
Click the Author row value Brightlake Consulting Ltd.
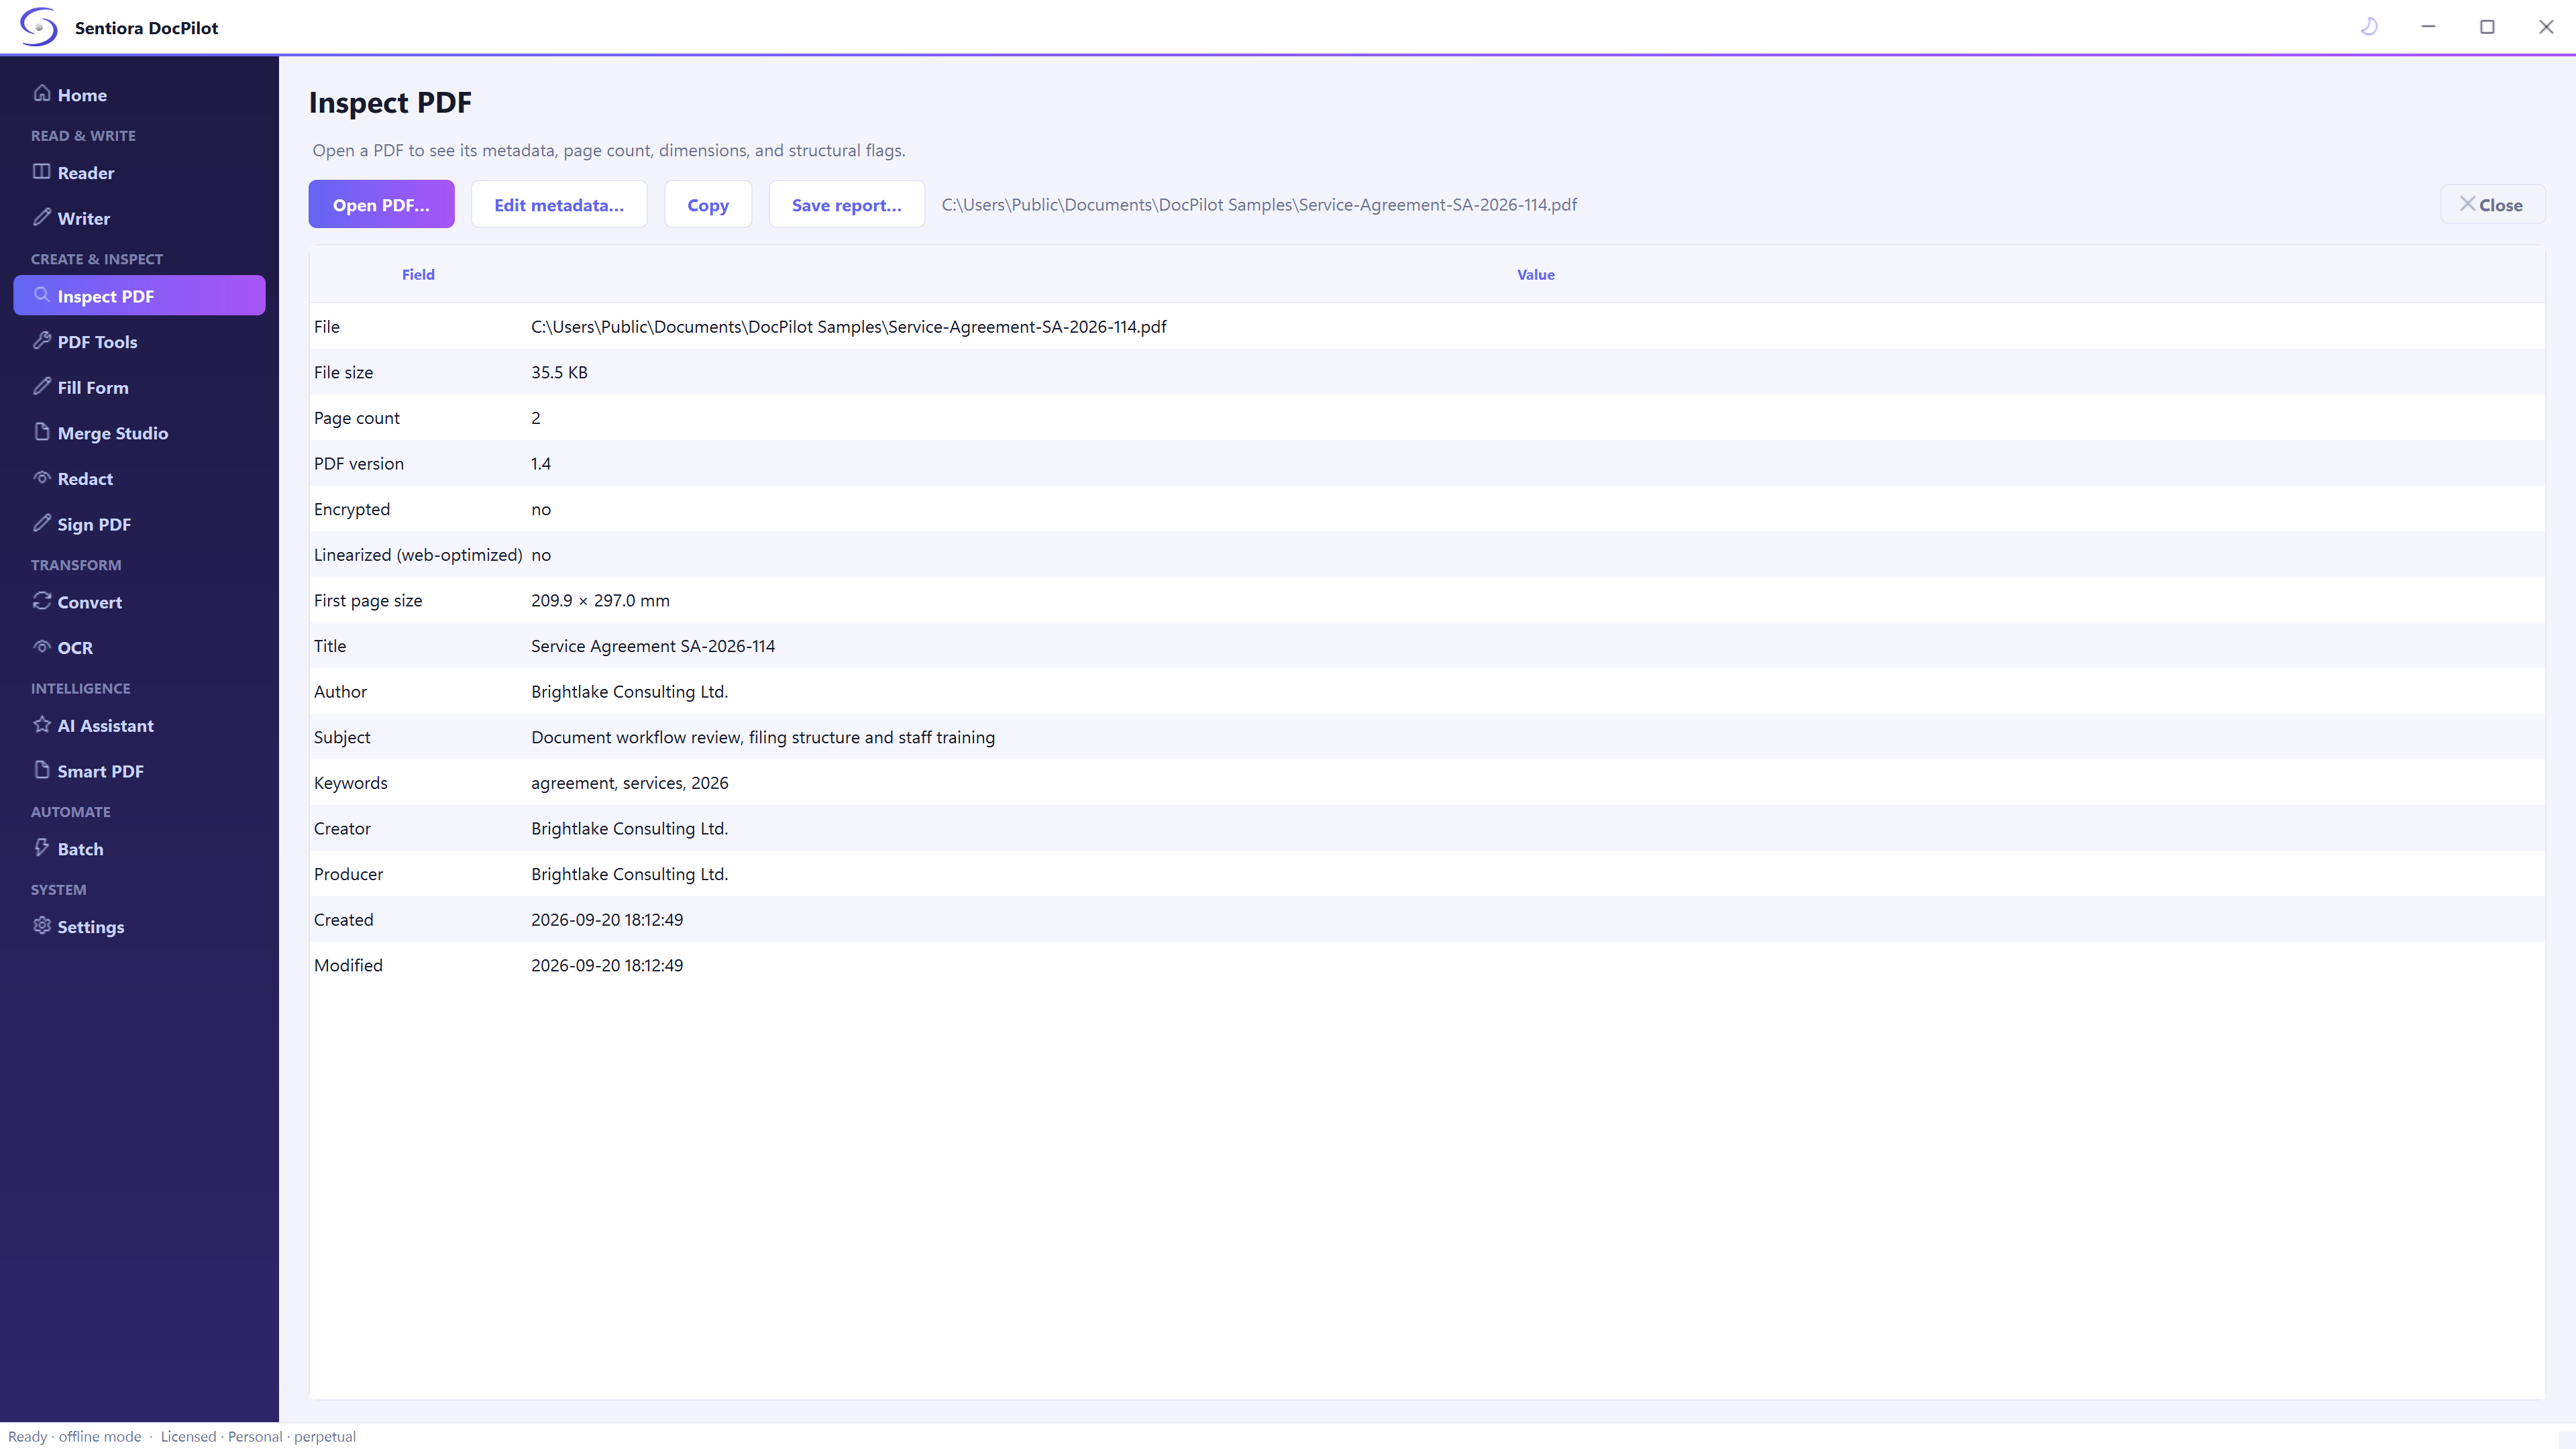coord(630,691)
